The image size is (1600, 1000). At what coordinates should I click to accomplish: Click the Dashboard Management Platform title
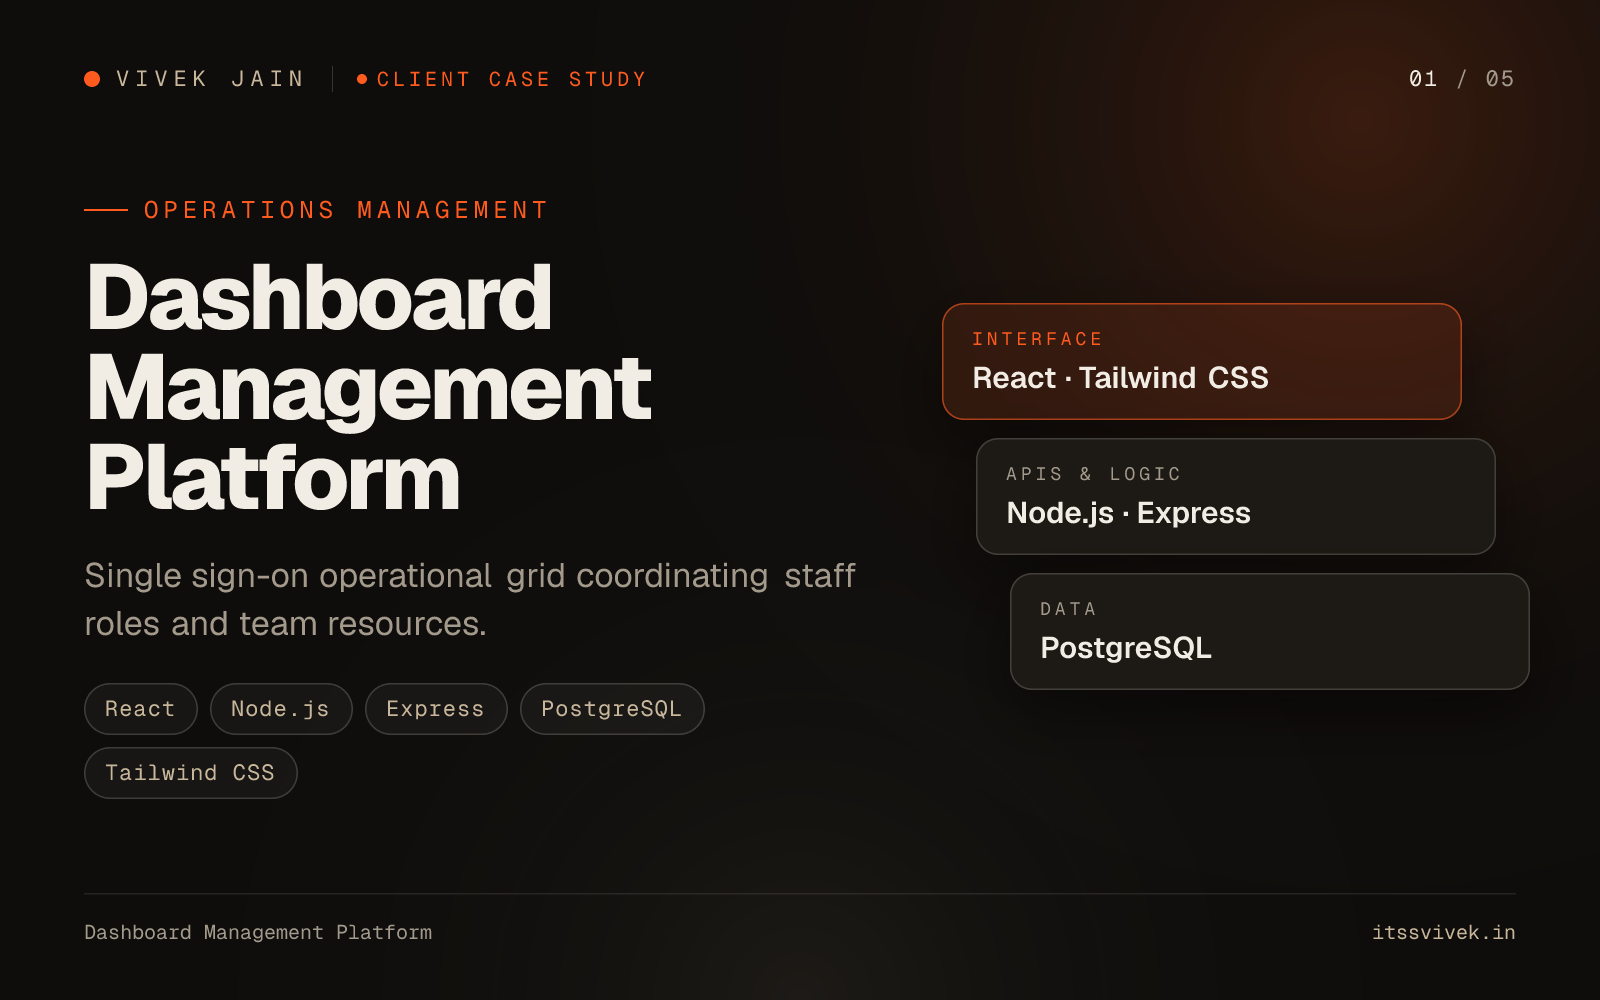point(369,387)
